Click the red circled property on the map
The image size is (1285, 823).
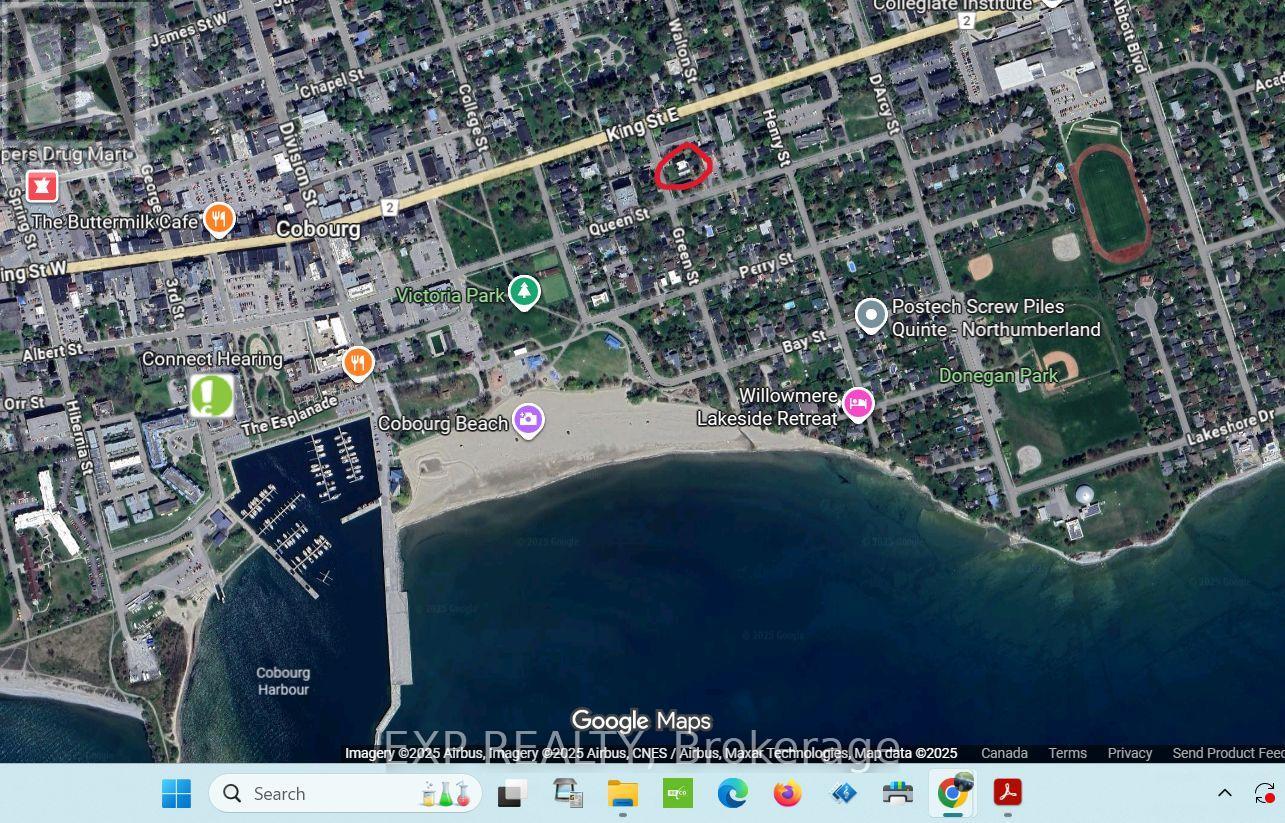click(684, 167)
